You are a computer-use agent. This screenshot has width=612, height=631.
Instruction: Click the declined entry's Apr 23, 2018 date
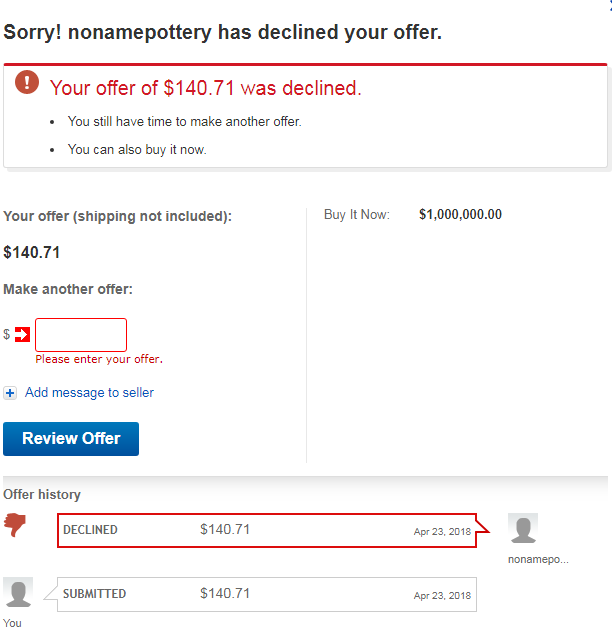pyautogui.click(x=442, y=532)
